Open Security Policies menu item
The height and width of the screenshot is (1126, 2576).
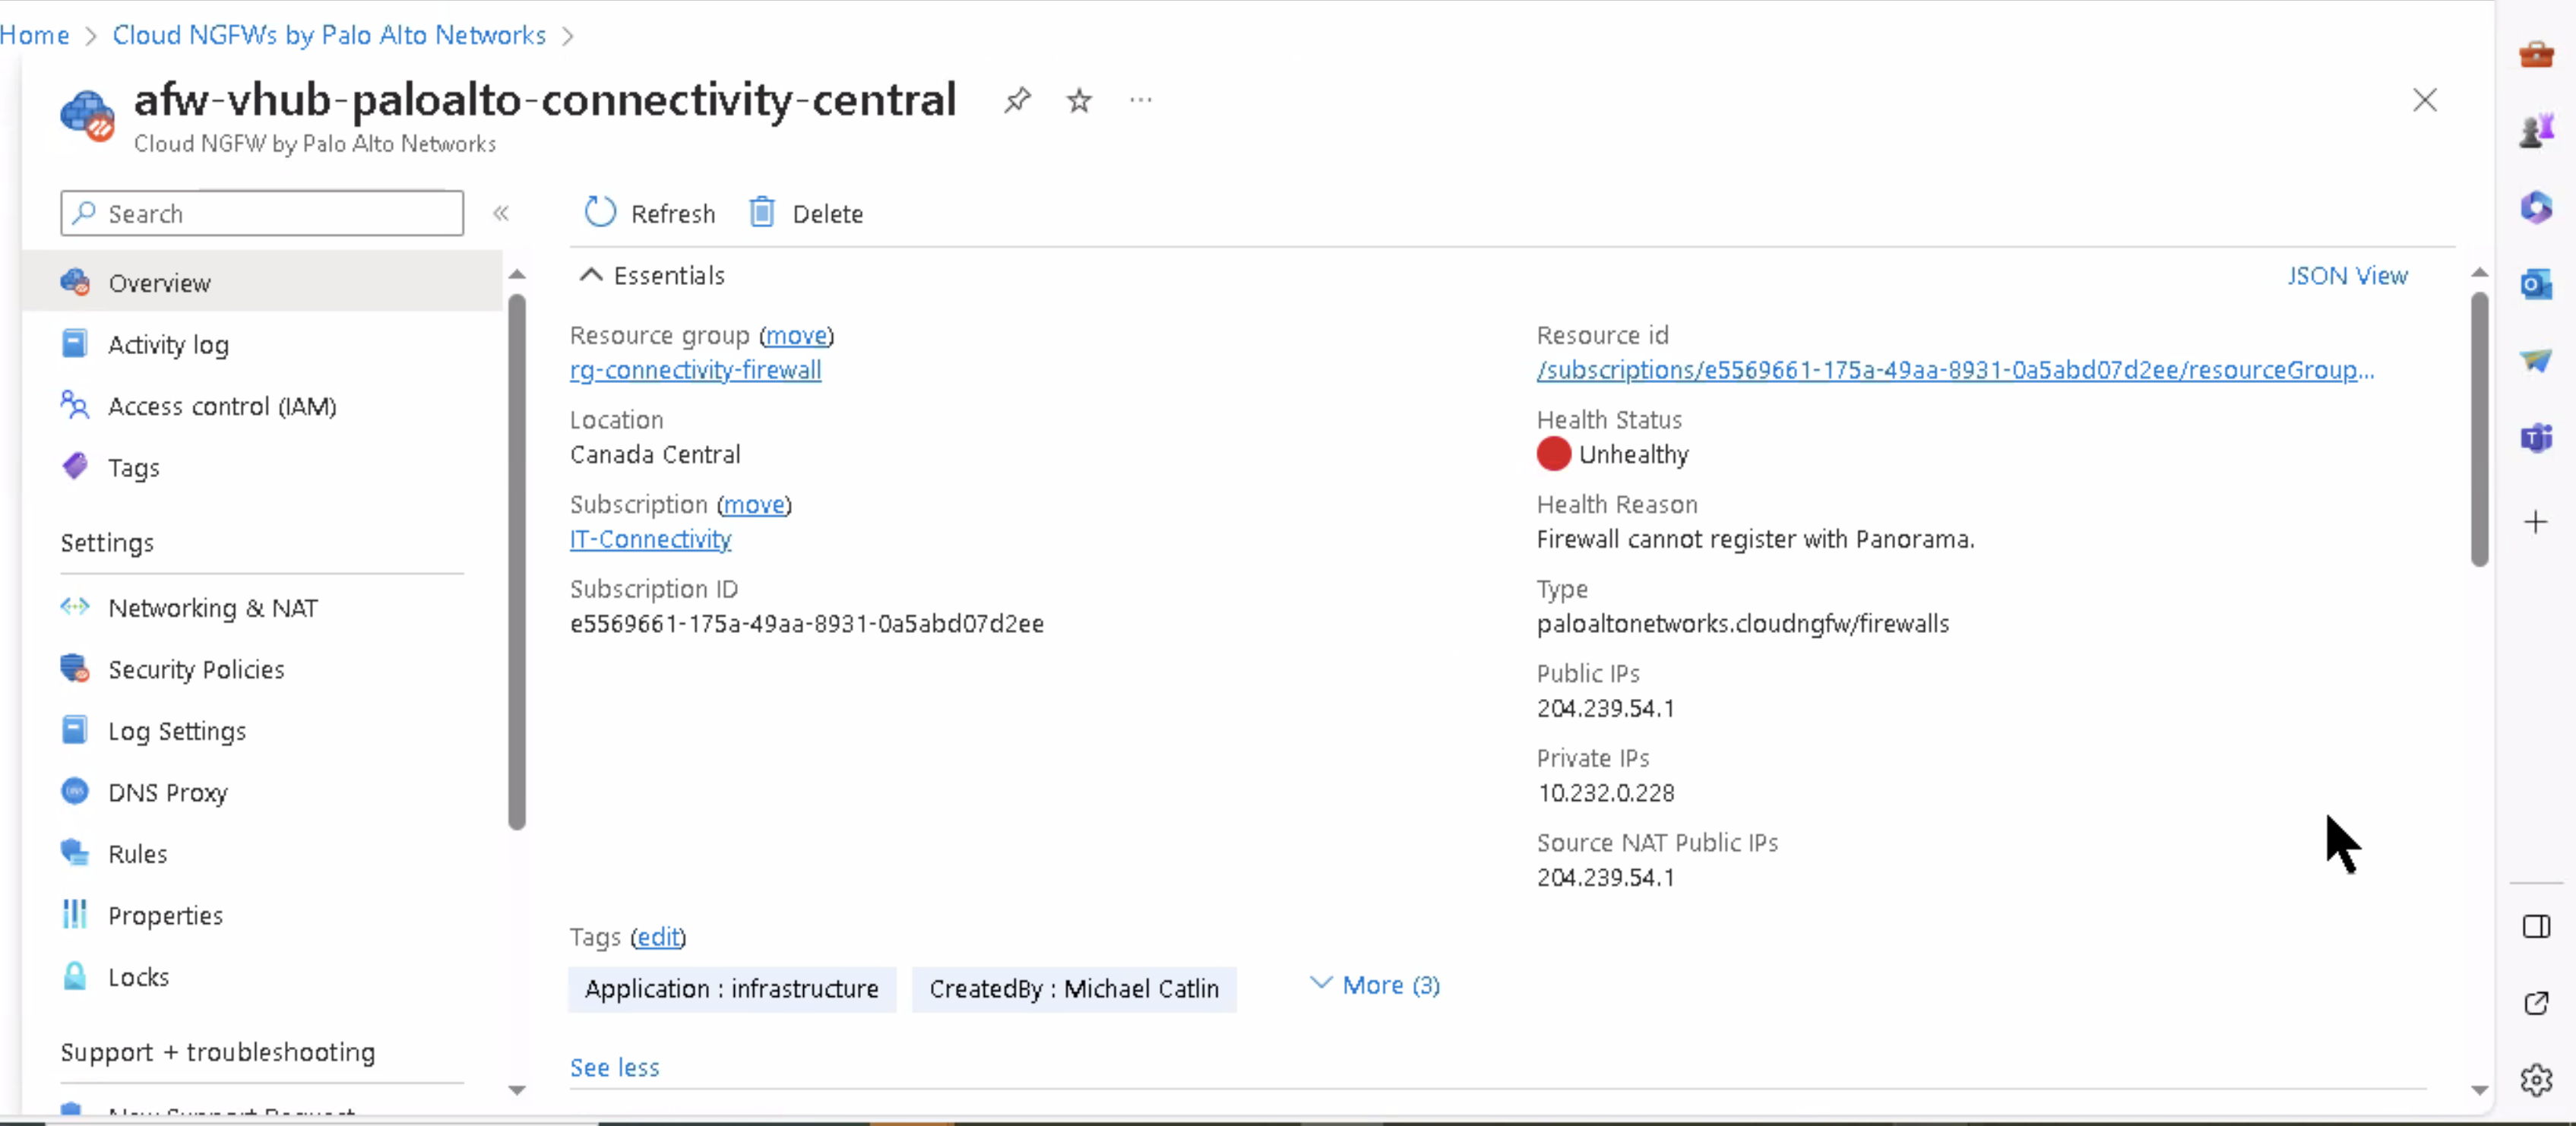click(196, 669)
